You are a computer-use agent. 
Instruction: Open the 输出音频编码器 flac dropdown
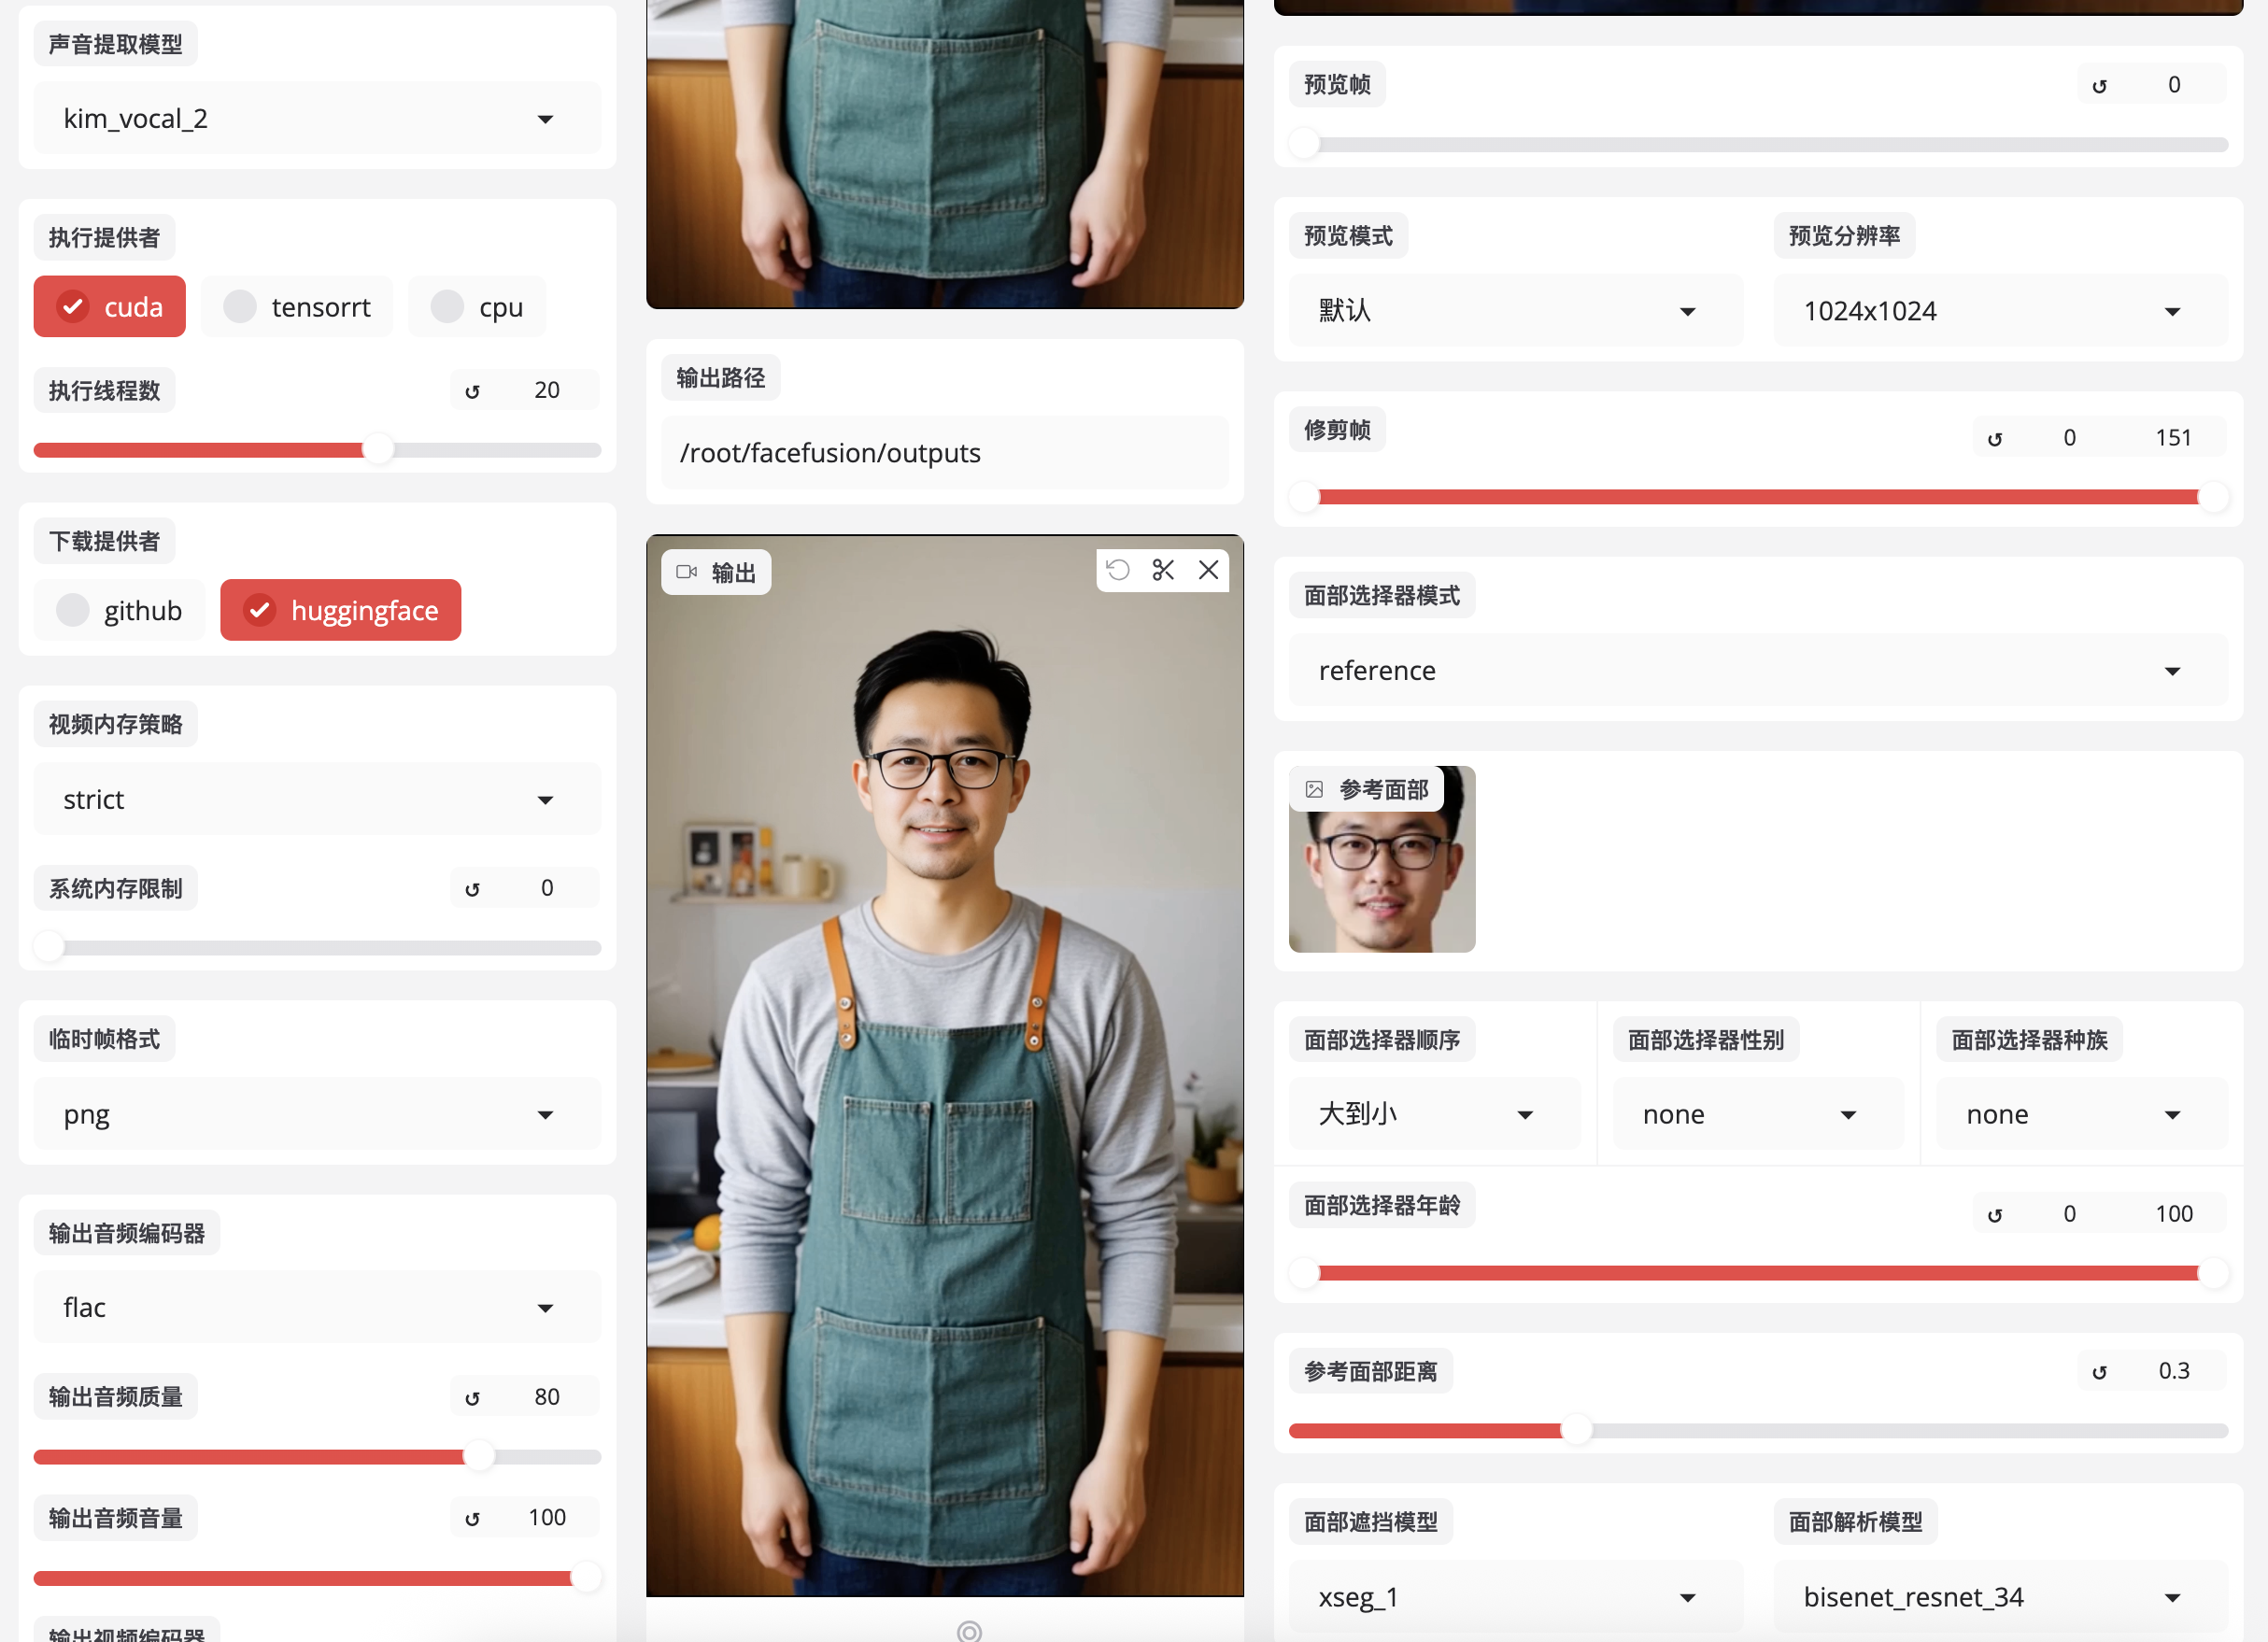click(x=317, y=1307)
